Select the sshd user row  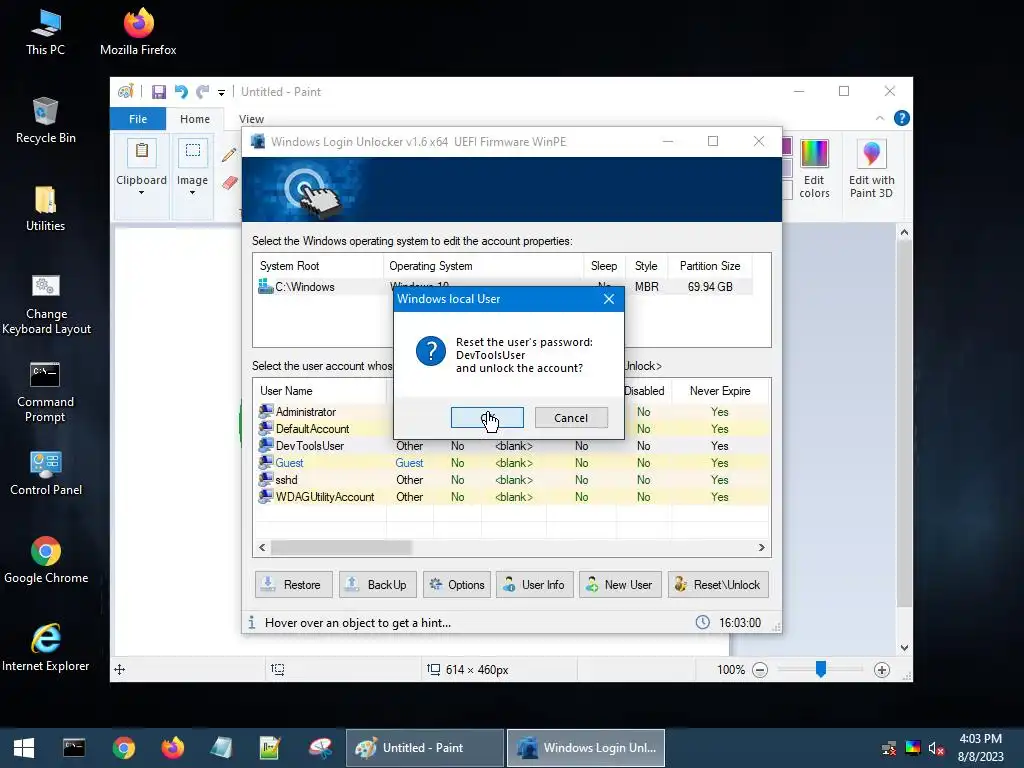click(x=513, y=480)
